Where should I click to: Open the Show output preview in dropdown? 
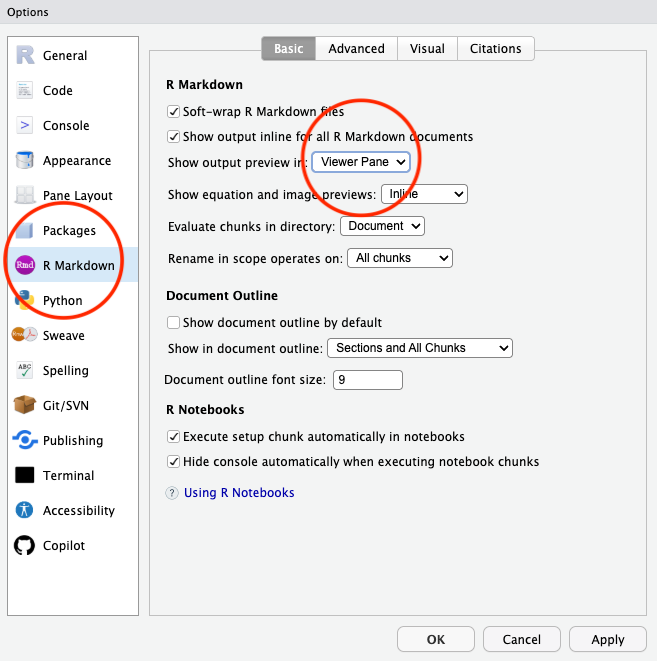coord(361,162)
